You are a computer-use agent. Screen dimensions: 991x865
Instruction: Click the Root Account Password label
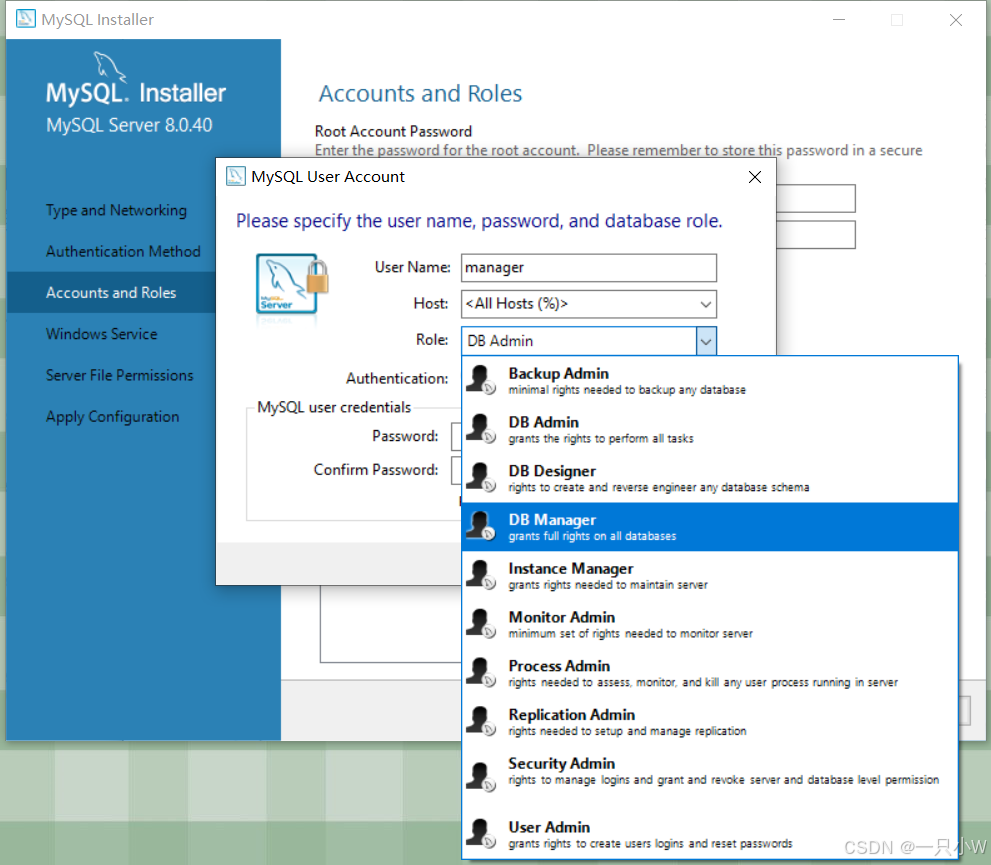tap(393, 131)
